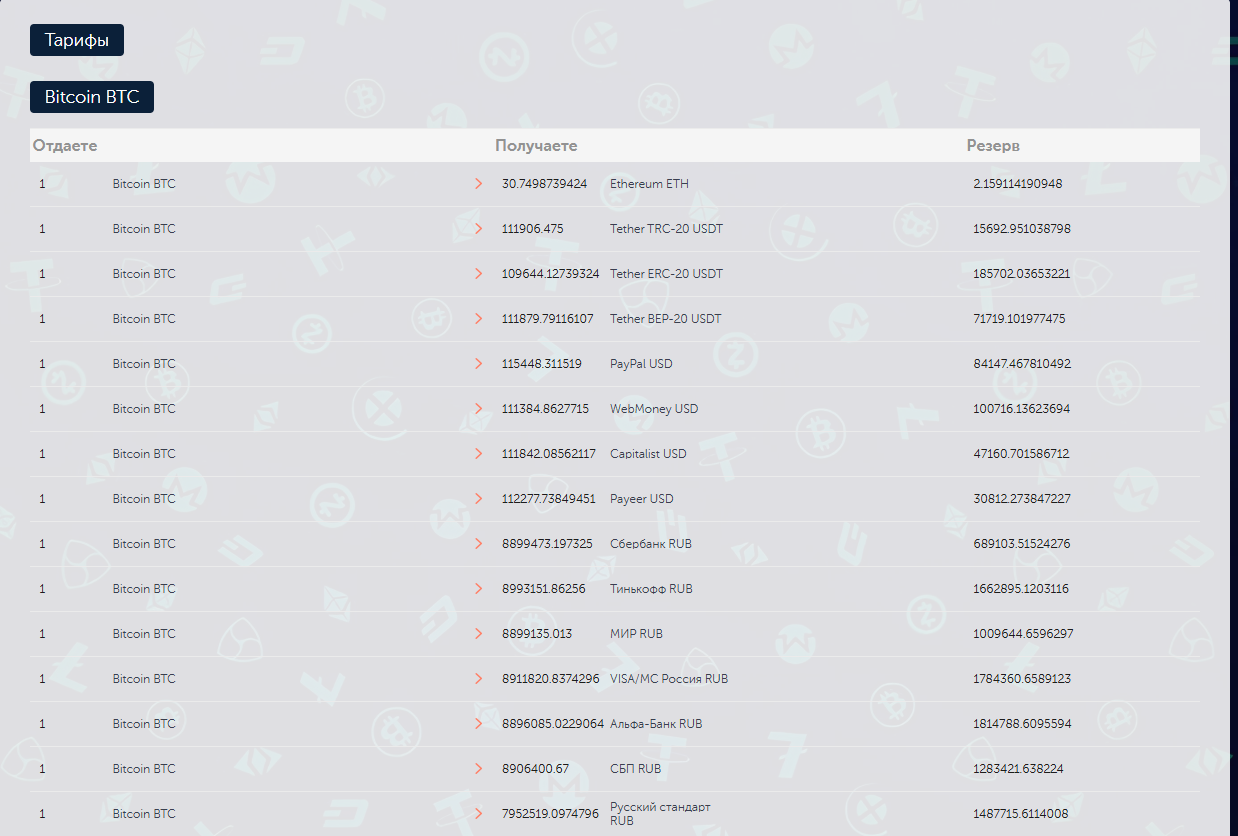Click the Отдаете column header
The width and height of the screenshot is (1238, 836).
[65, 146]
